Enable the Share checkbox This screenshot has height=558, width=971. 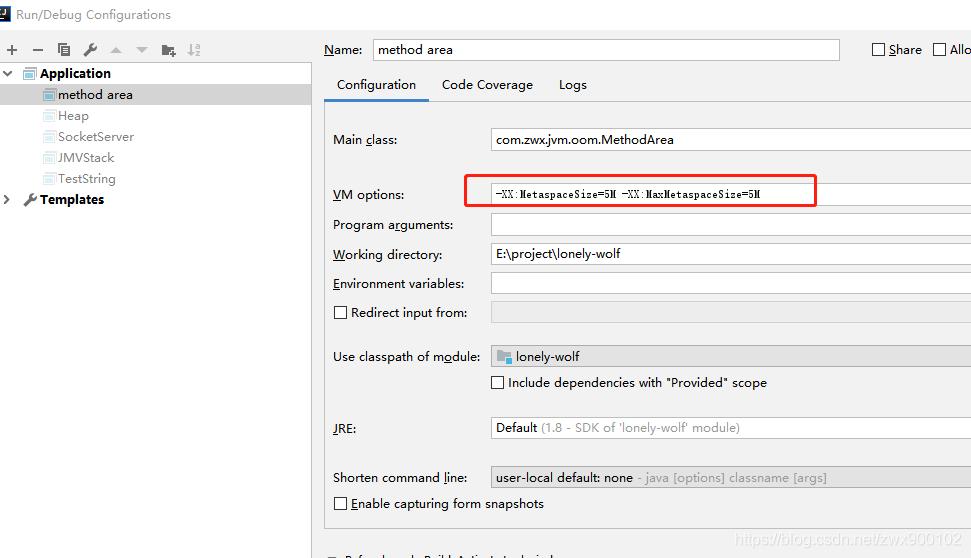[x=879, y=50]
